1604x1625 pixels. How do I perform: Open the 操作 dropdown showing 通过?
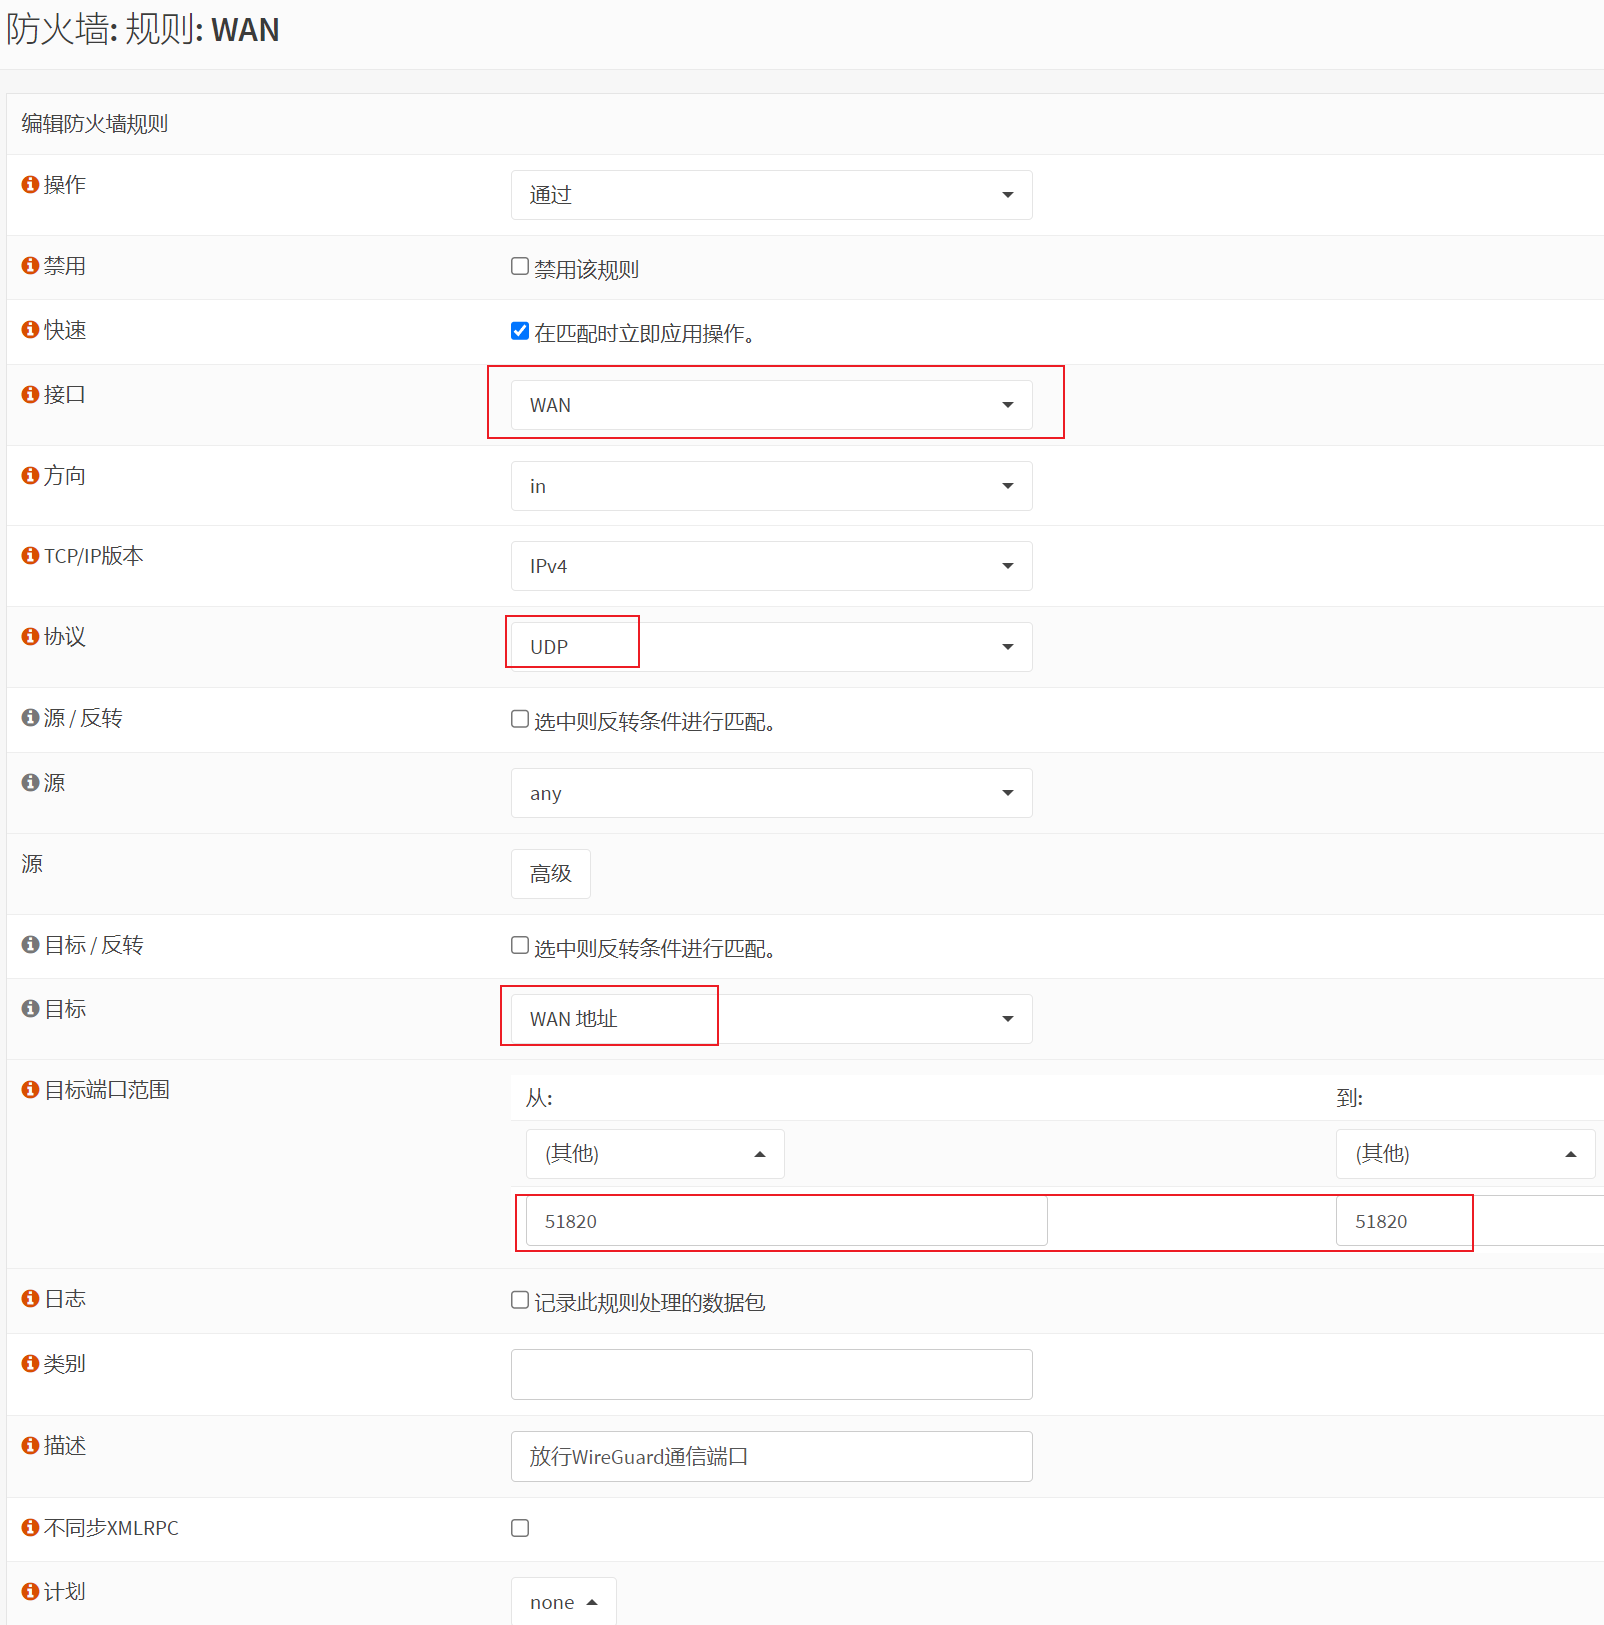click(771, 195)
